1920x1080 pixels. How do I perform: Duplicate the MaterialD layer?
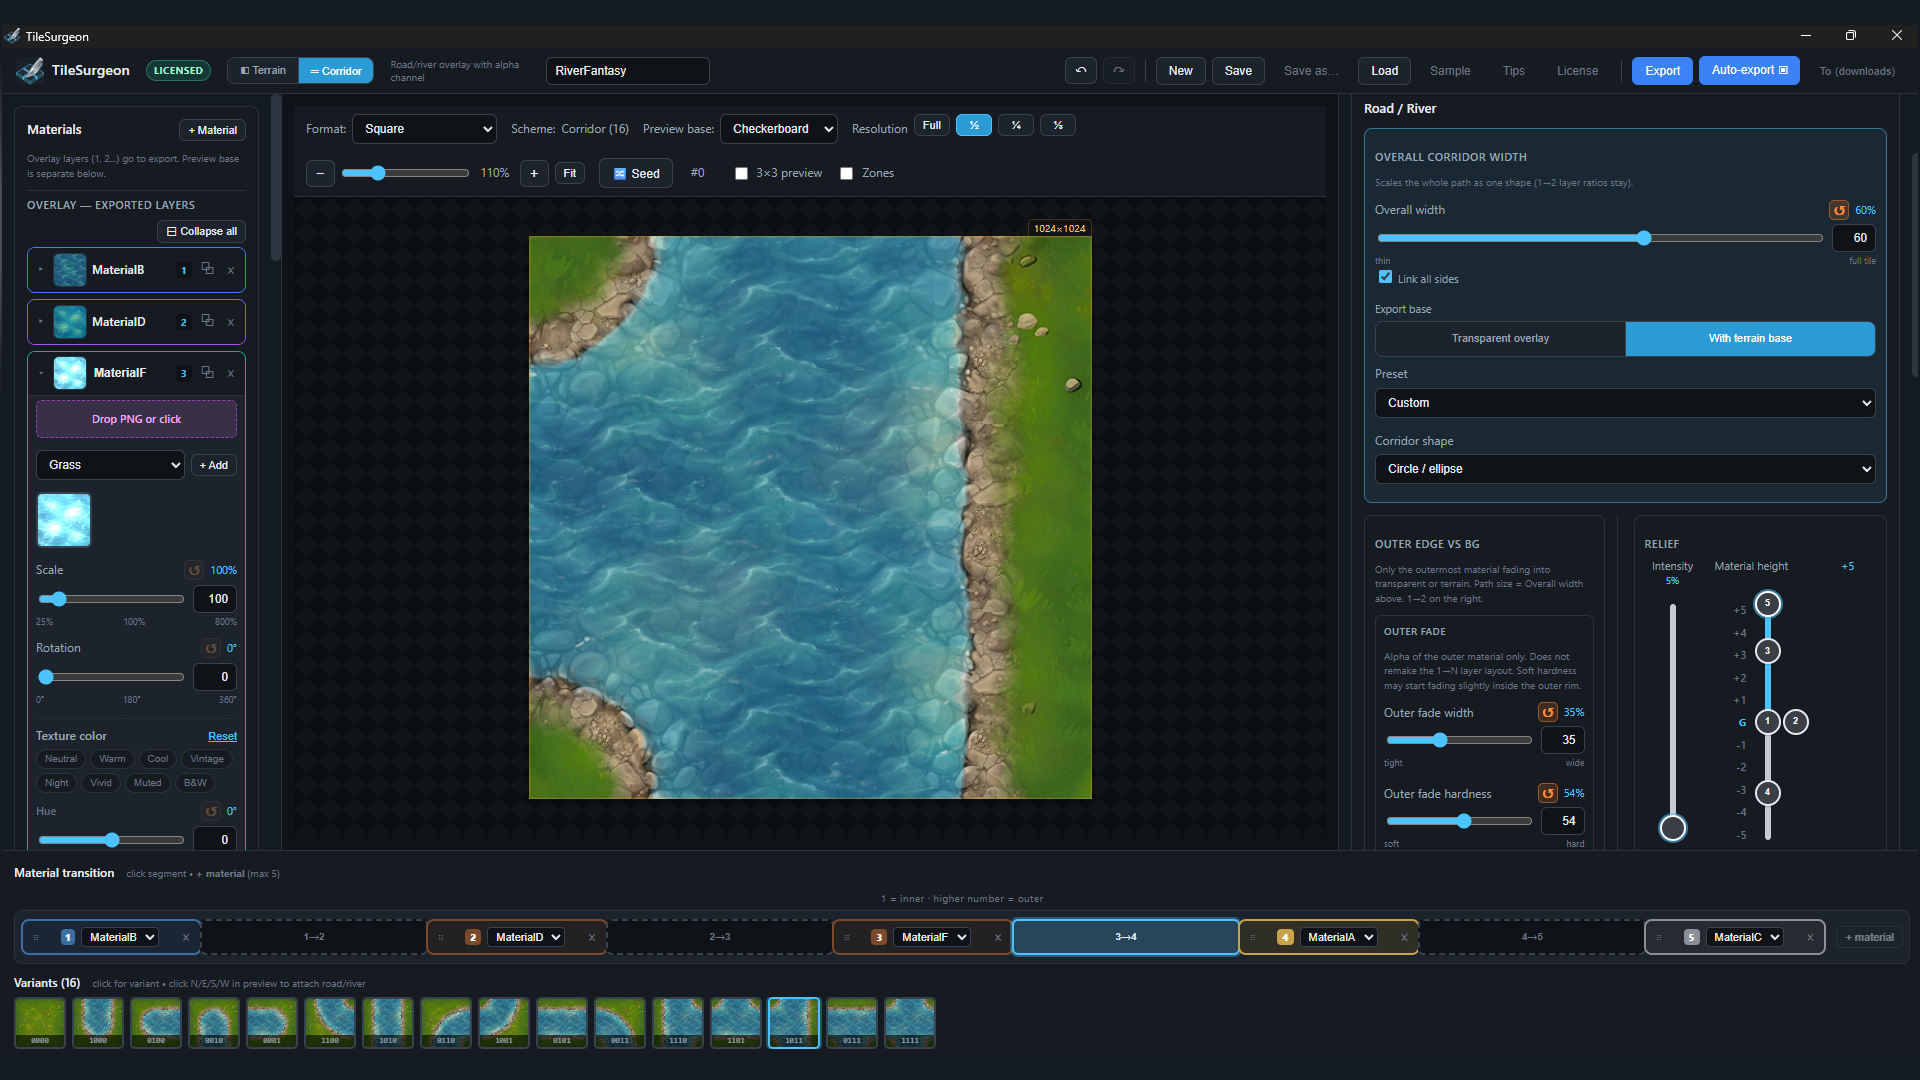(x=208, y=321)
